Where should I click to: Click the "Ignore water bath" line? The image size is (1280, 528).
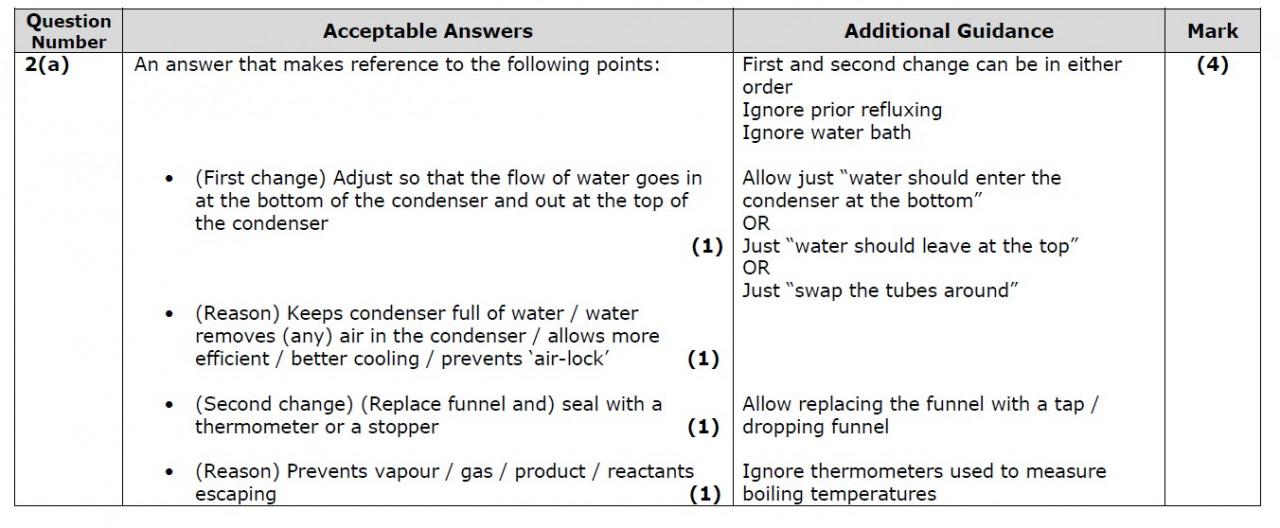point(826,132)
